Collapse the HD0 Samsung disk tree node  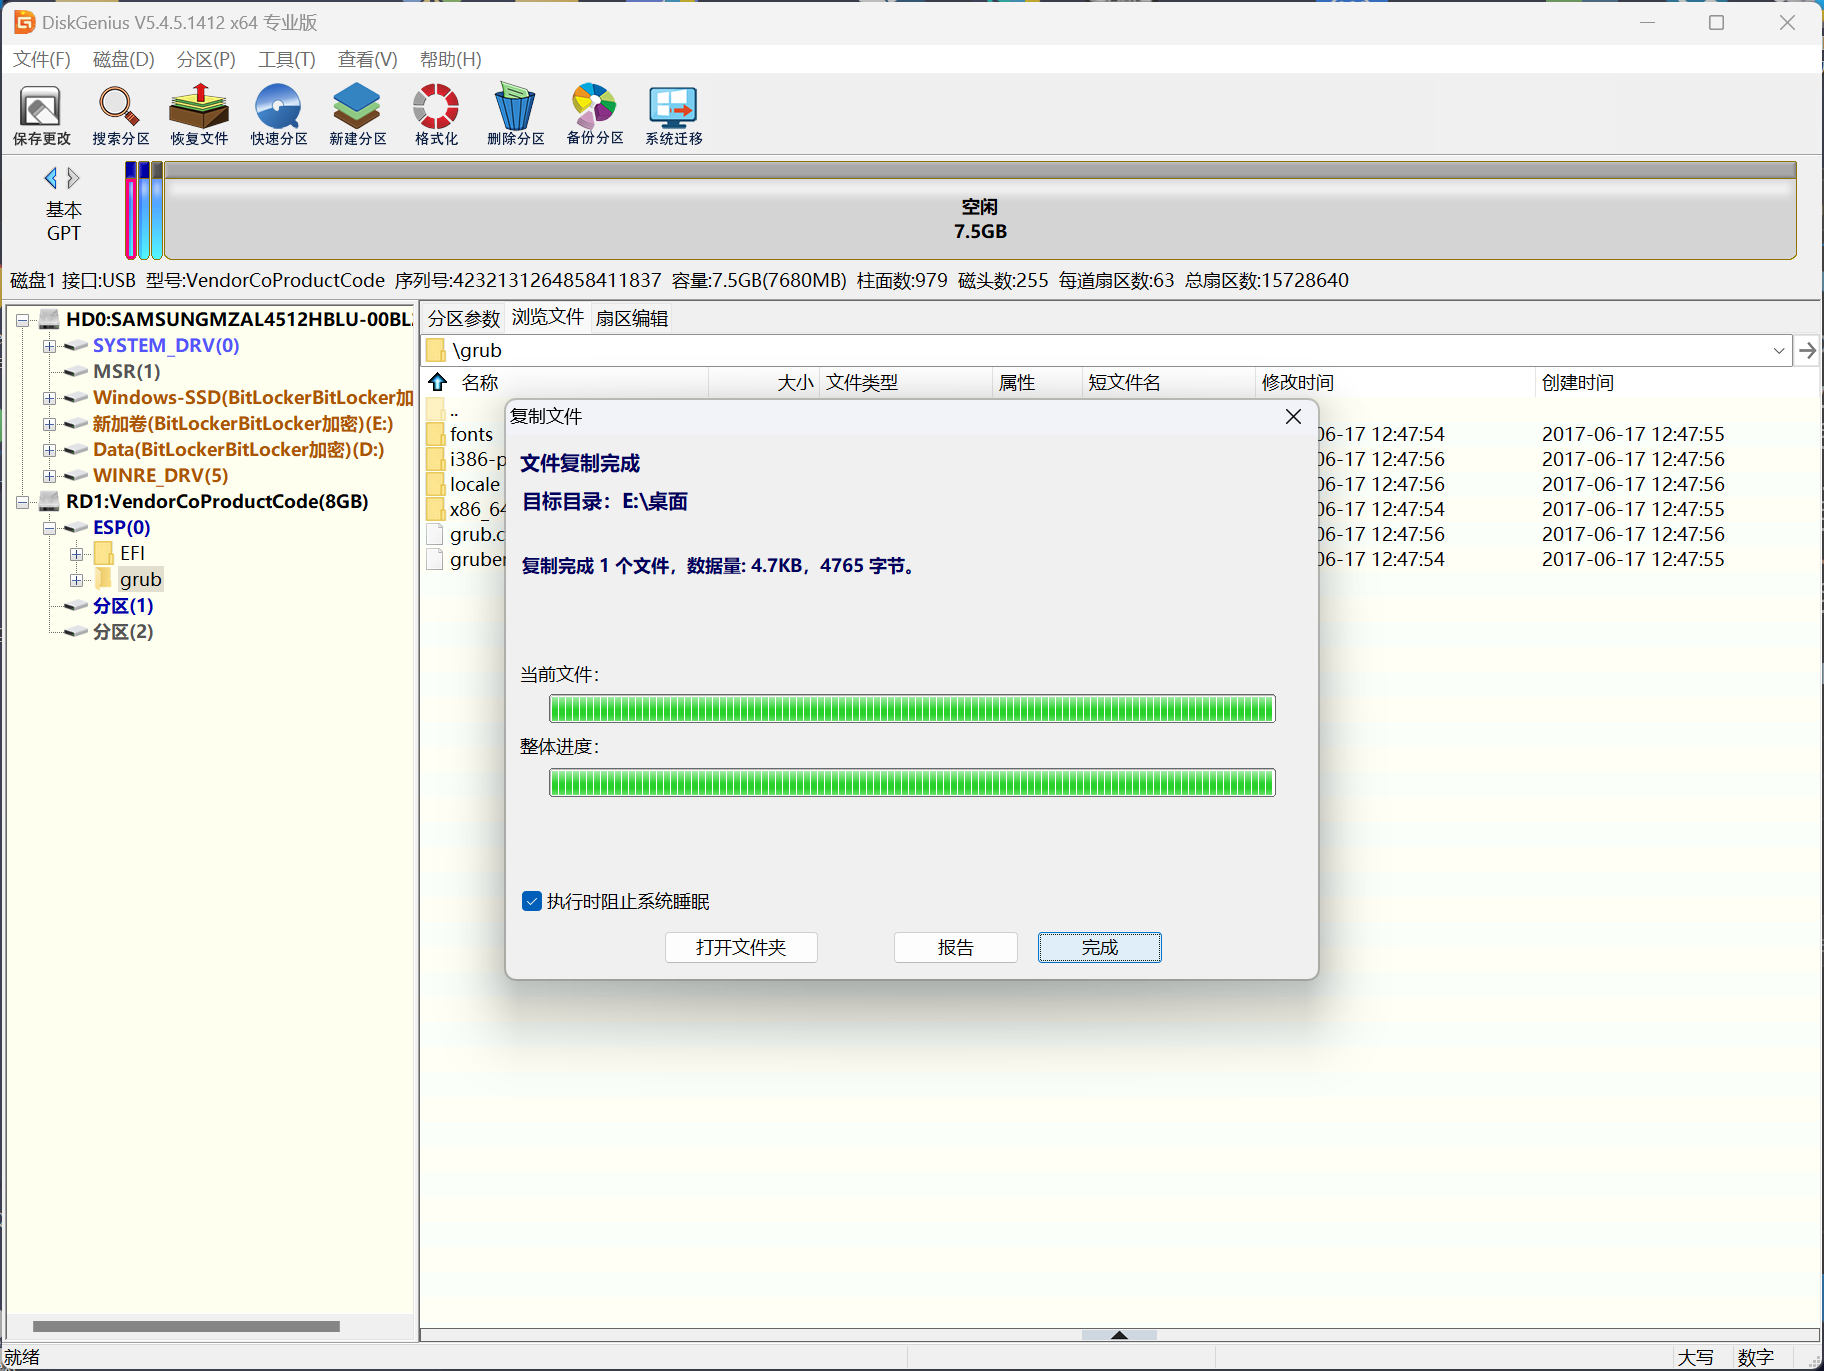pos(22,320)
